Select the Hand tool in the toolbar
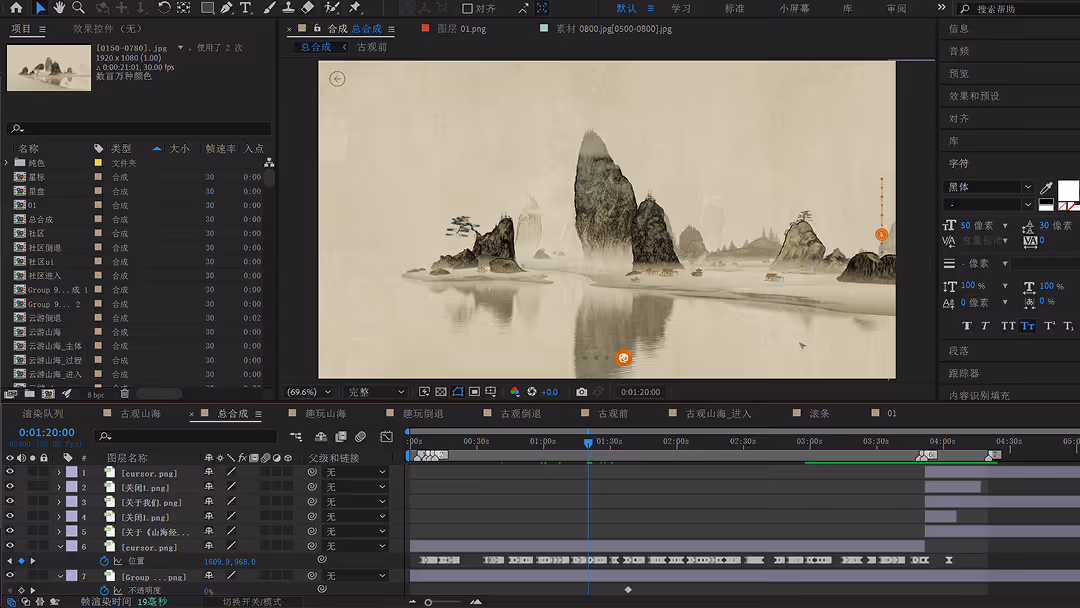This screenshot has width=1080, height=608. click(60, 8)
